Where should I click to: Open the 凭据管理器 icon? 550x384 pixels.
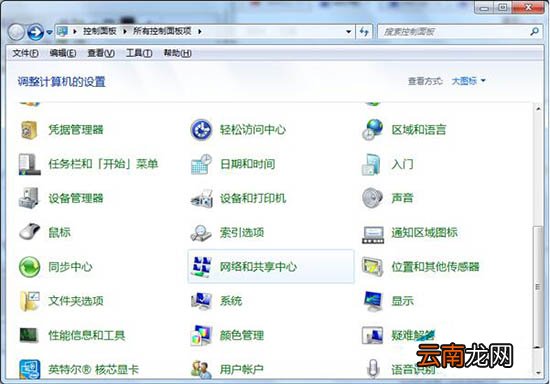[x=29, y=130]
